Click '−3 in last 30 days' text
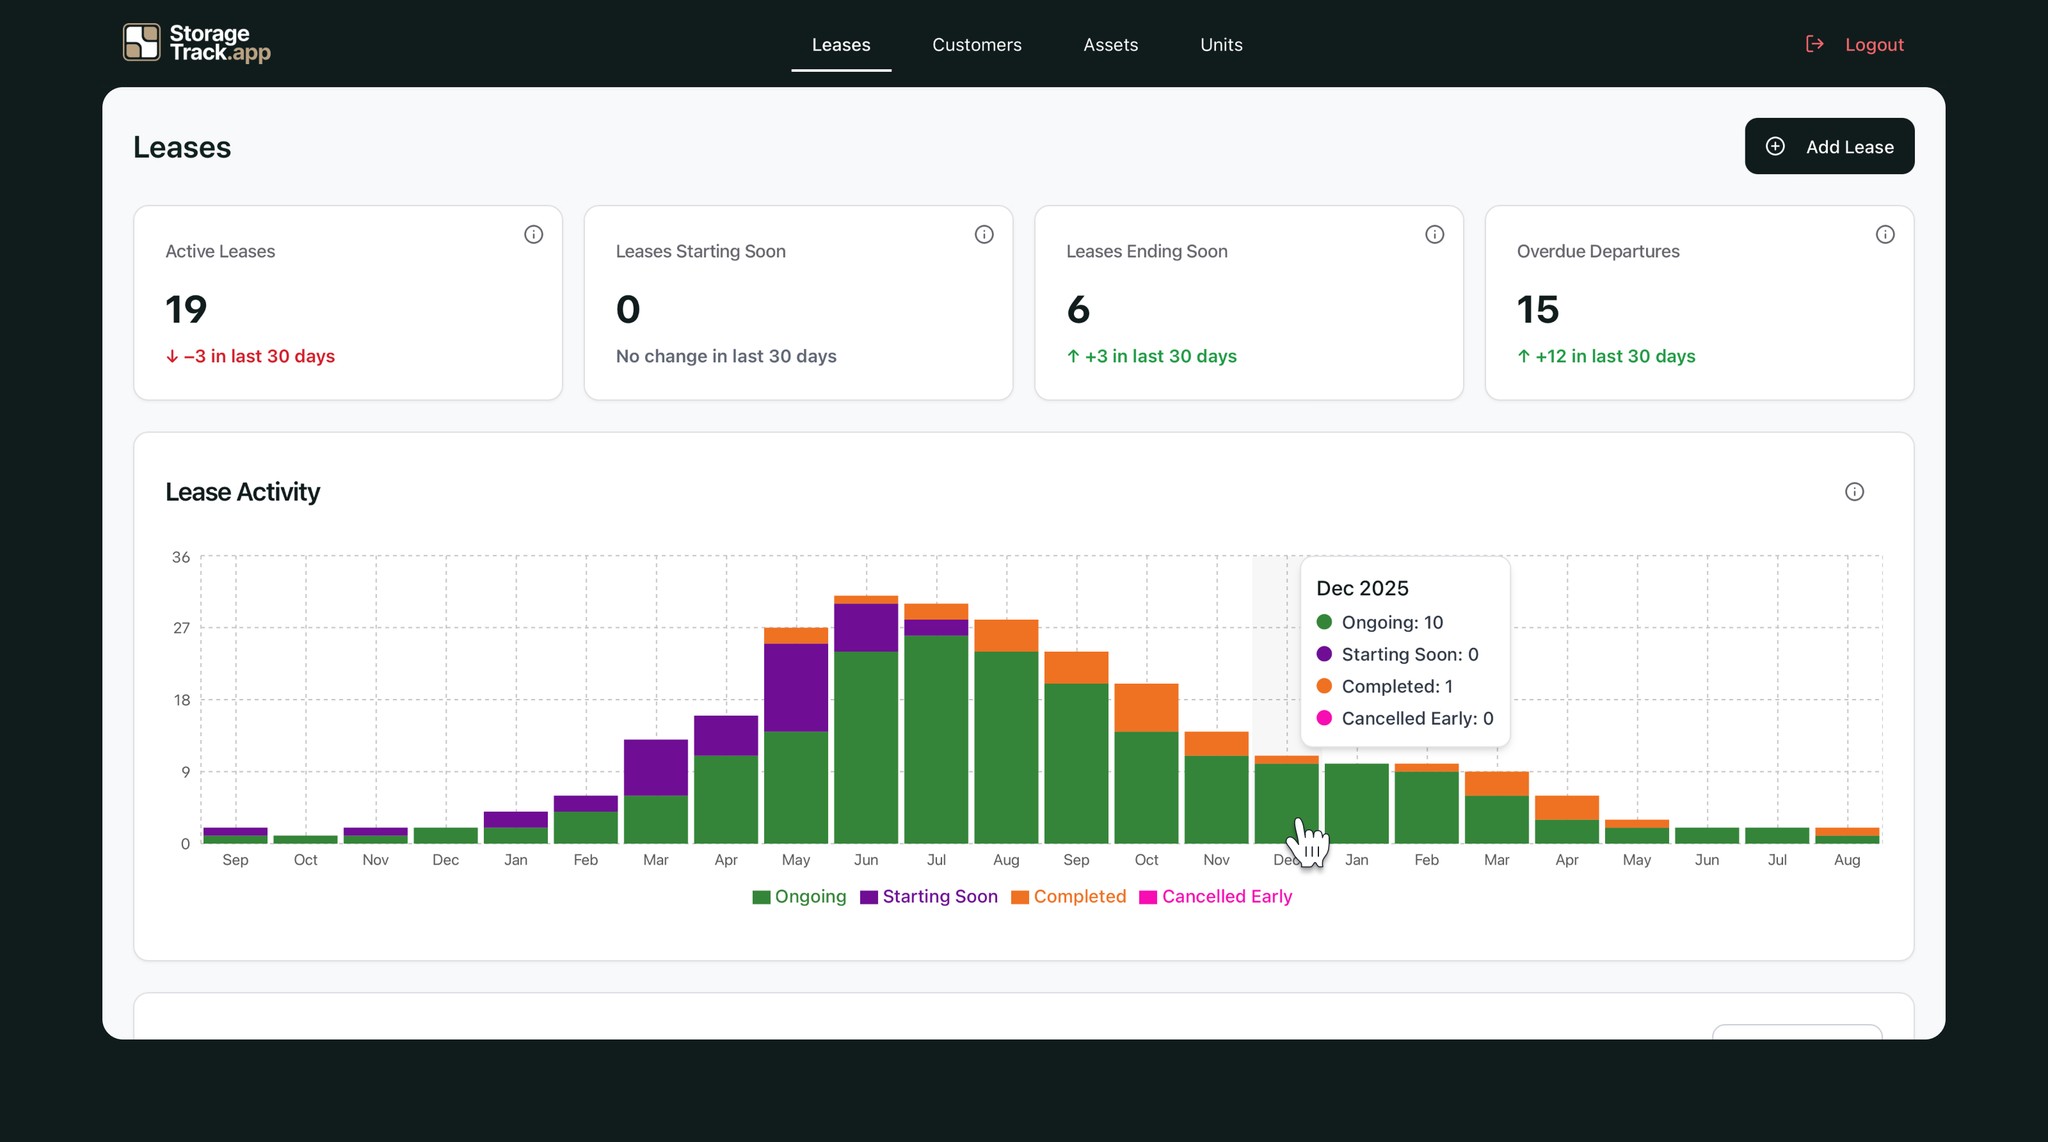2048x1142 pixels. (259, 356)
